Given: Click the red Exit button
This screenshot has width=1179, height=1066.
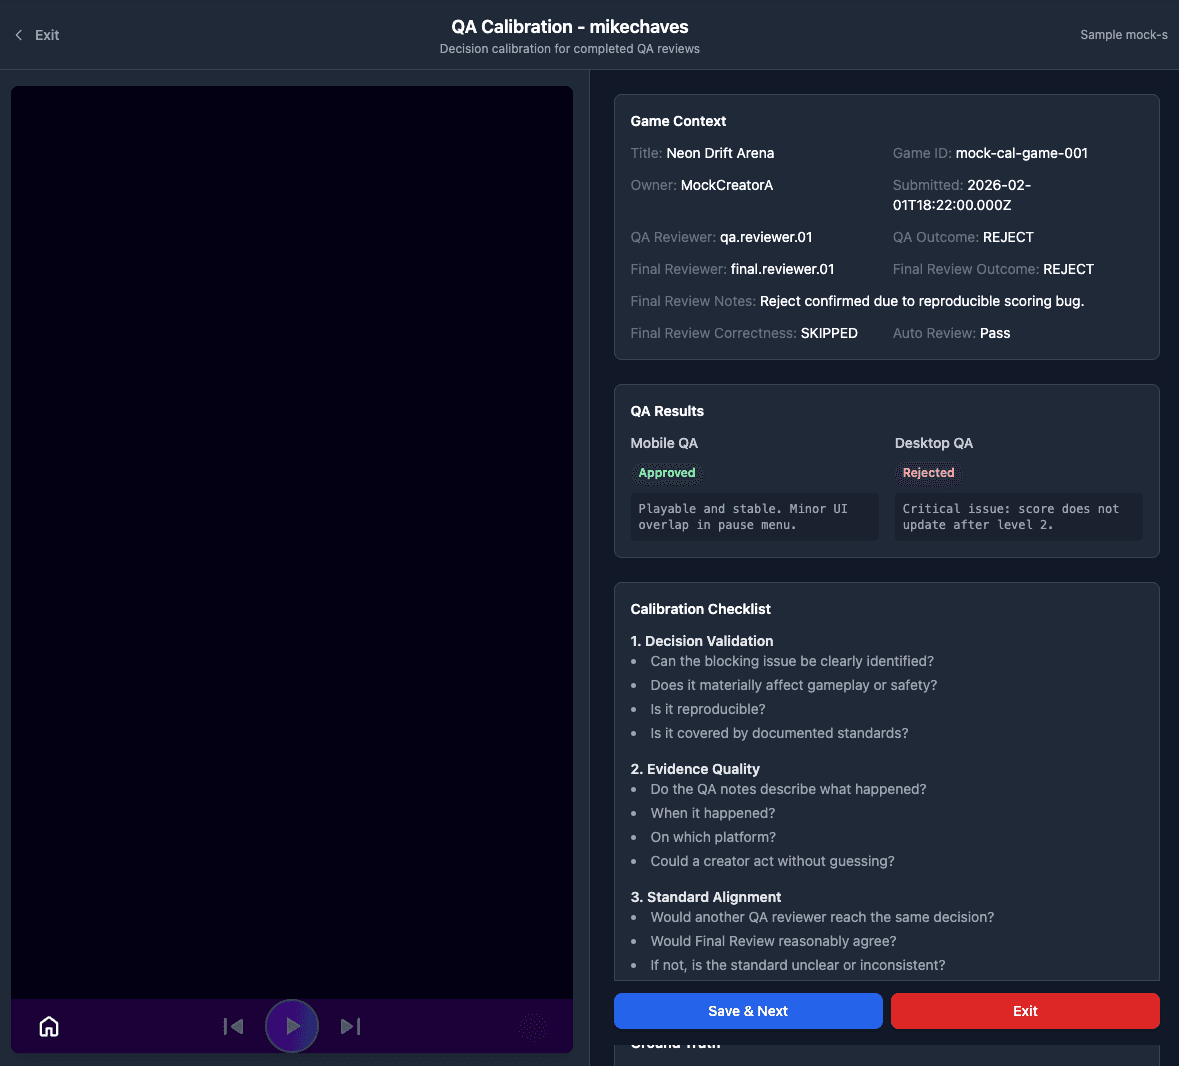Looking at the screenshot, I should (x=1025, y=1011).
